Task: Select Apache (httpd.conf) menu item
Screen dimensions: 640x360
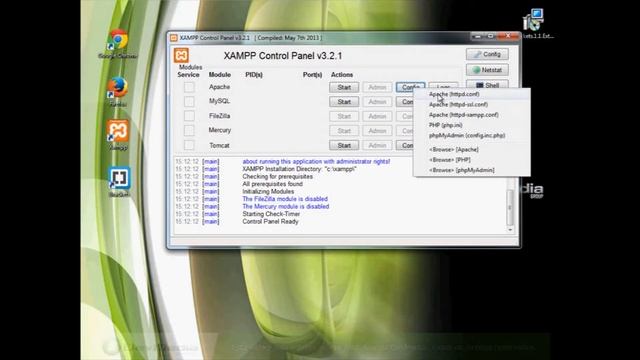Action: tap(472, 94)
